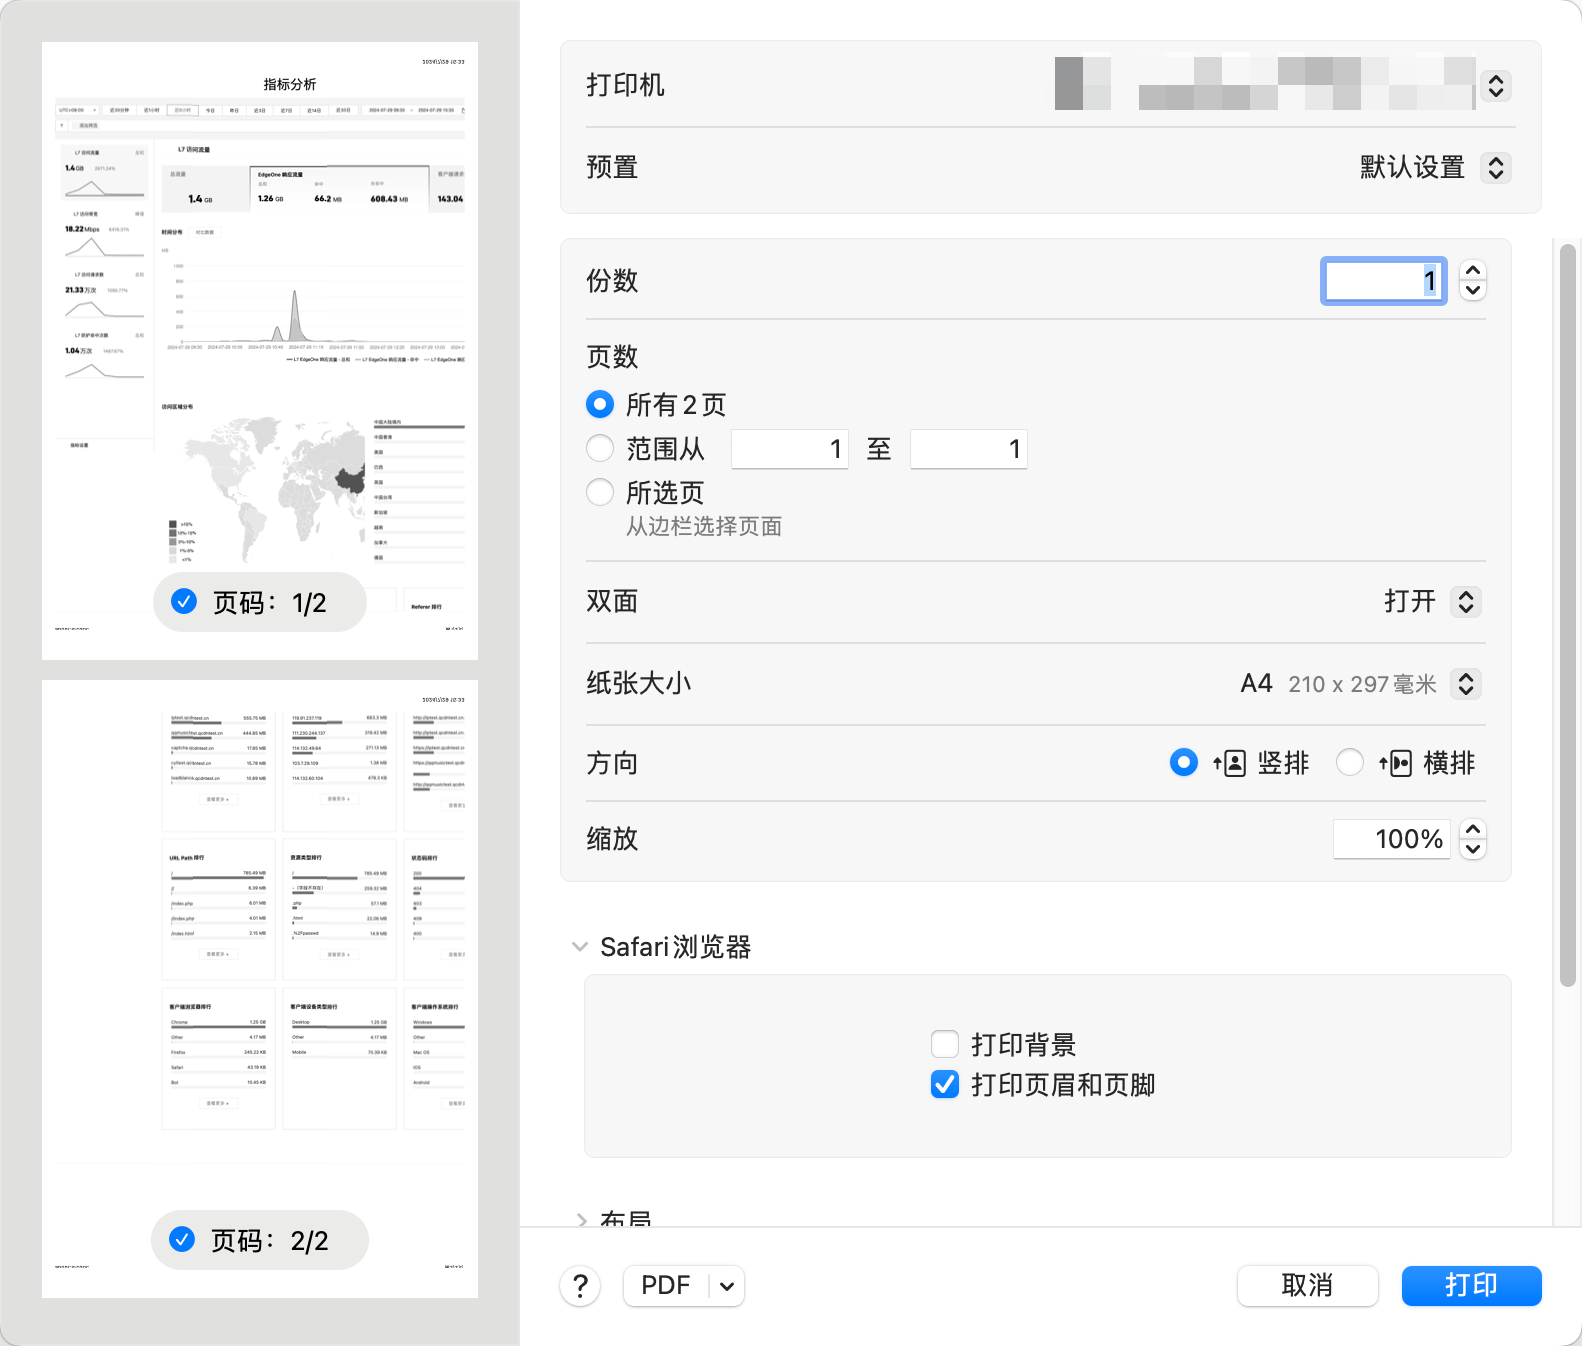Open the paper size A4 dropdown
This screenshot has height=1346, width=1582.
(1465, 684)
